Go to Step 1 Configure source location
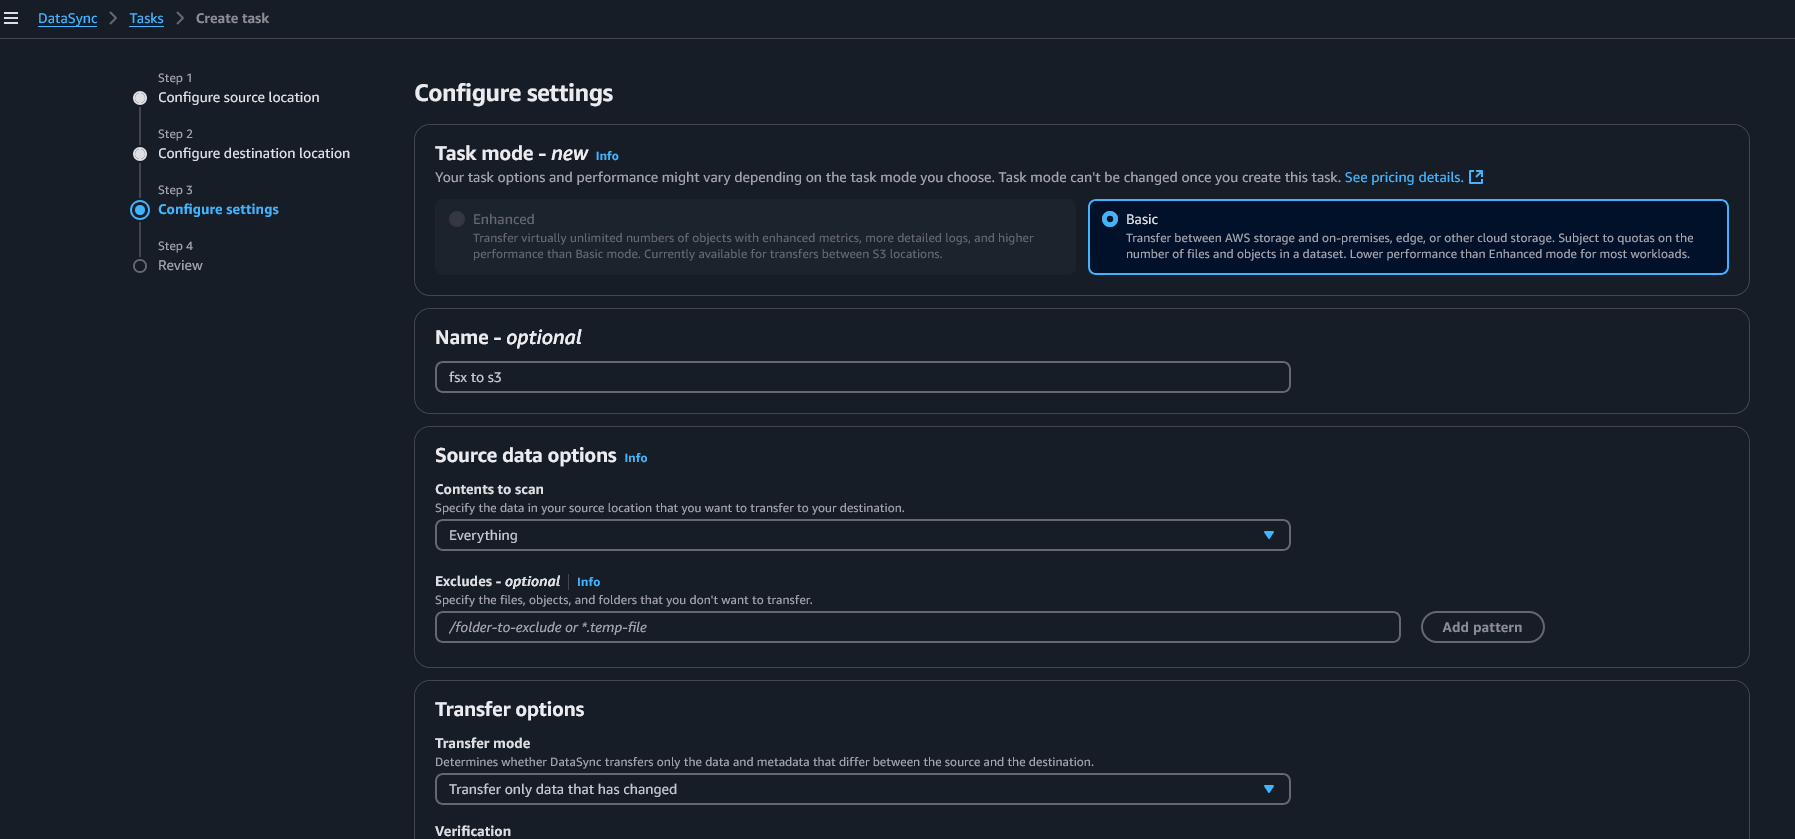The height and width of the screenshot is (839, 1795). (x=238, y=97)
